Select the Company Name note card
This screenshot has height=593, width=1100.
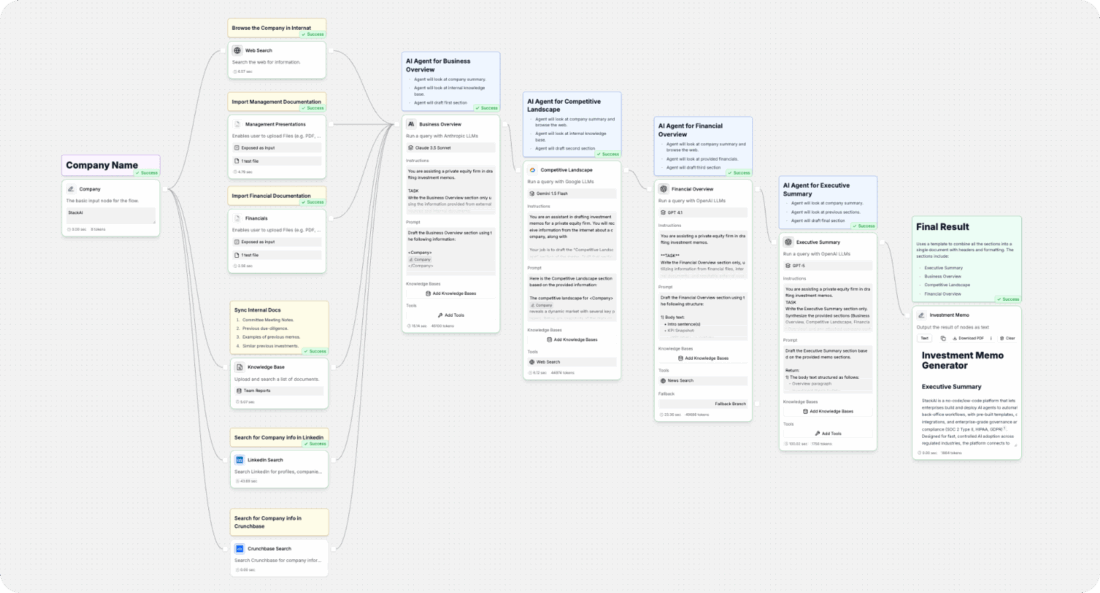[x=111, y=166]
